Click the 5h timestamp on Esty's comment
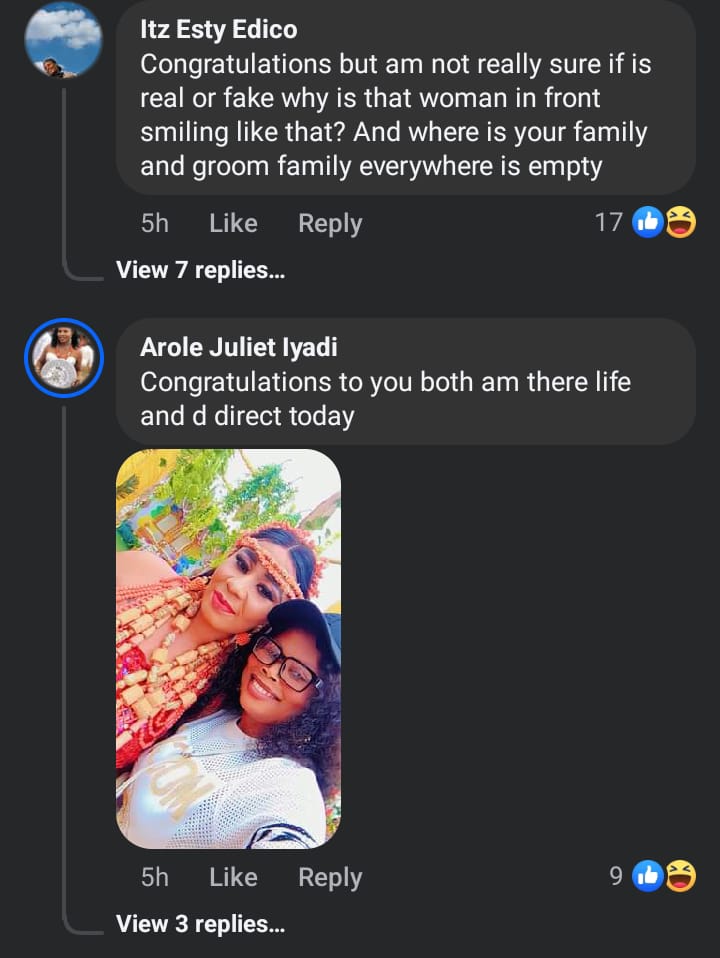The width and height of the screenshot is (720, 958). (155, 223)
